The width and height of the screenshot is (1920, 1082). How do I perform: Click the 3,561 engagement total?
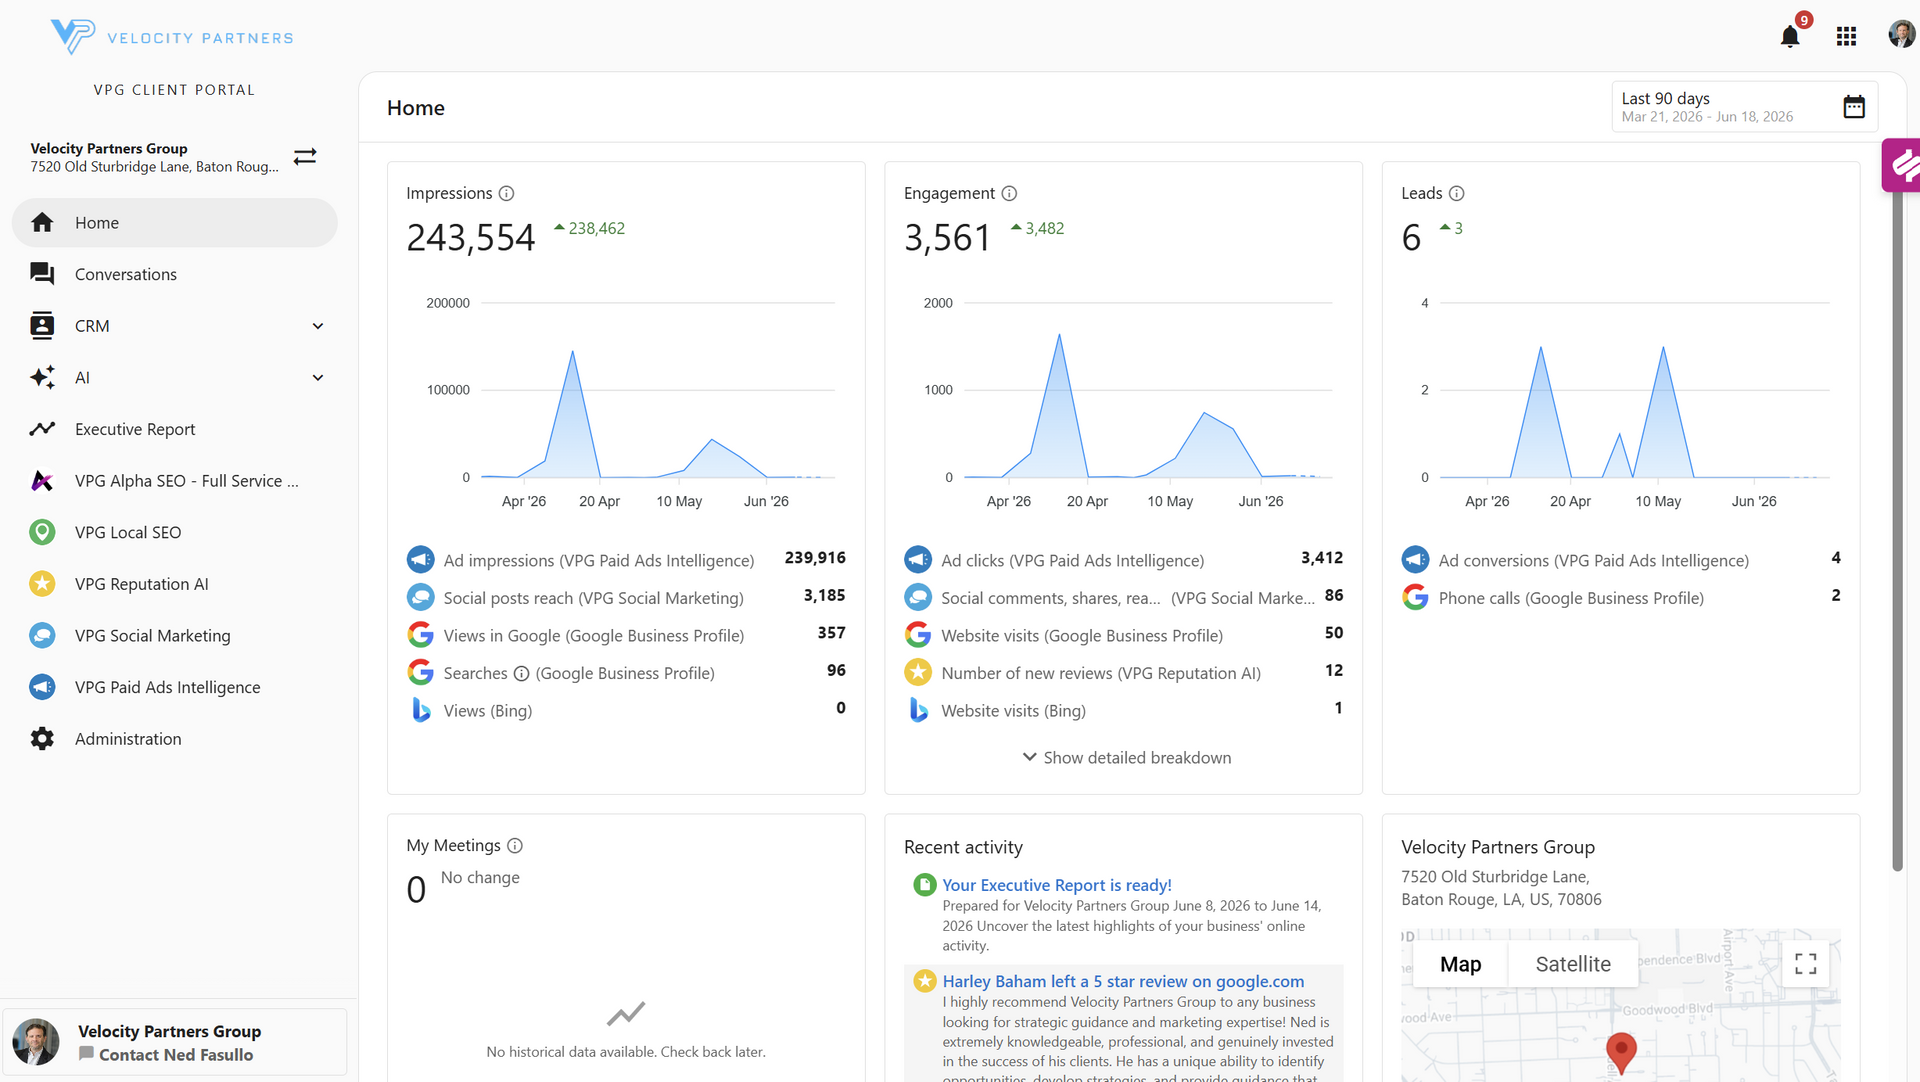click(948, 238)
